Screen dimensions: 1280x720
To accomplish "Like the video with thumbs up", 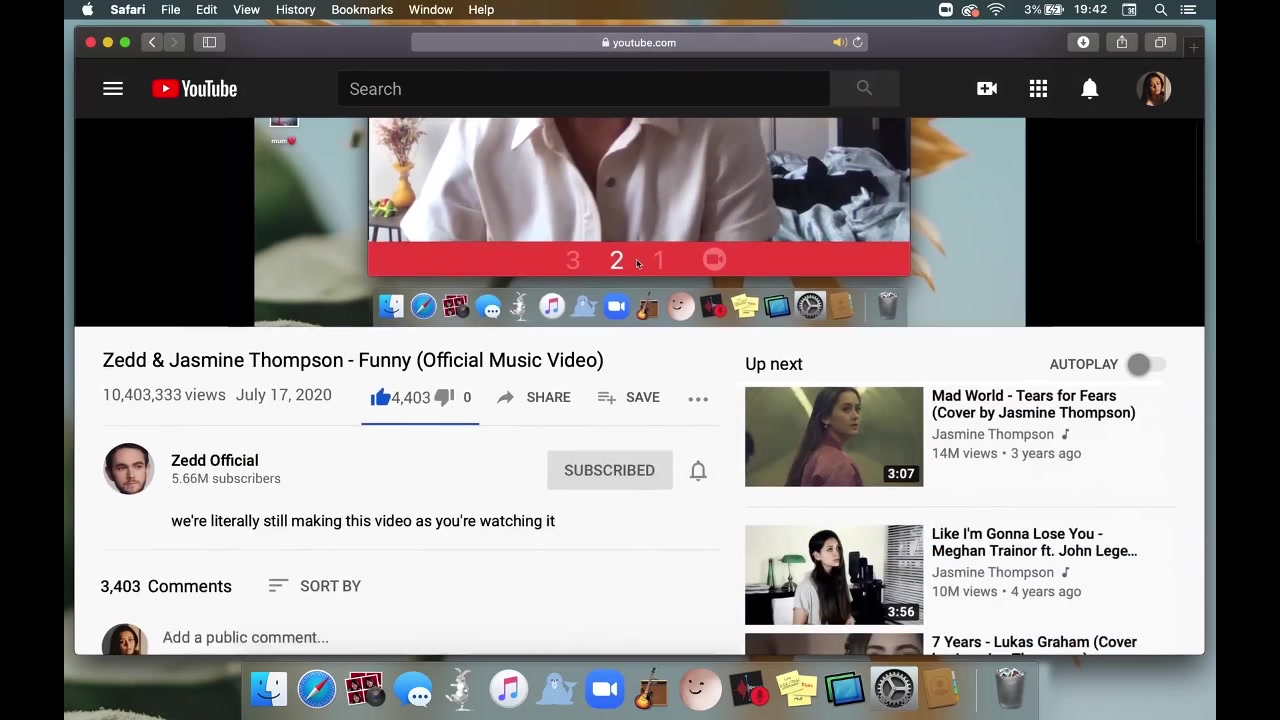I will click(381, 397).
